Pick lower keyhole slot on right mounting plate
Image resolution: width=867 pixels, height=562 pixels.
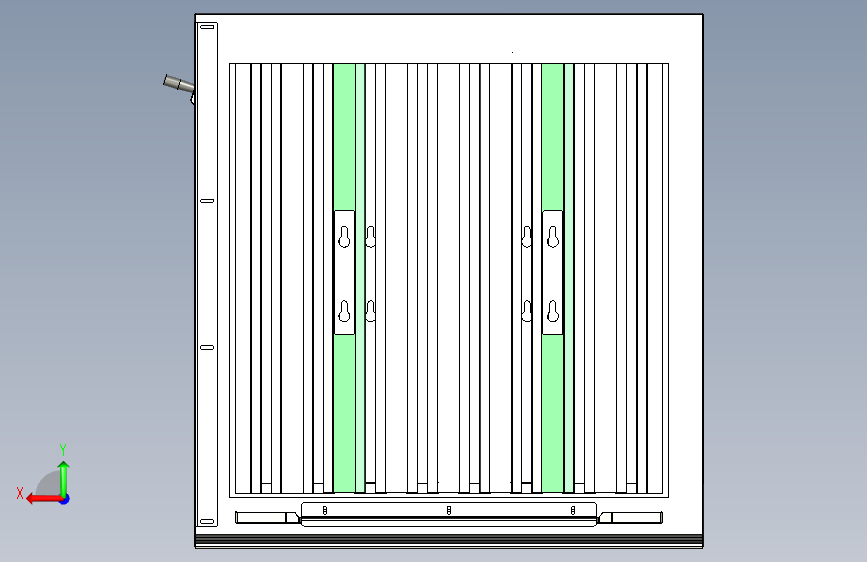point(552,311)
